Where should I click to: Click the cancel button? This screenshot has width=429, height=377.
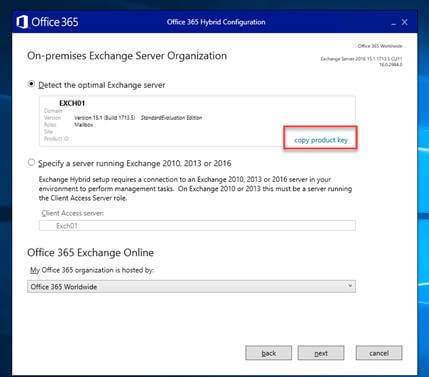[379, 353]
